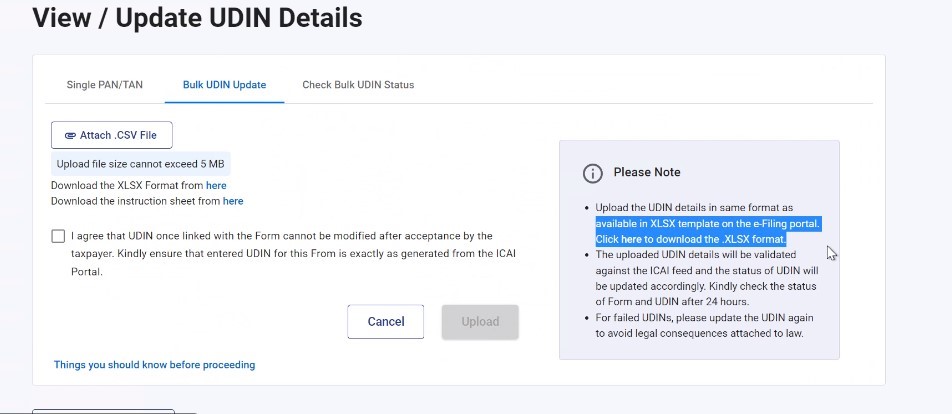
Task: Click the 'Upload file size cannot exceed 5 MB' notice
Action: 140,164
